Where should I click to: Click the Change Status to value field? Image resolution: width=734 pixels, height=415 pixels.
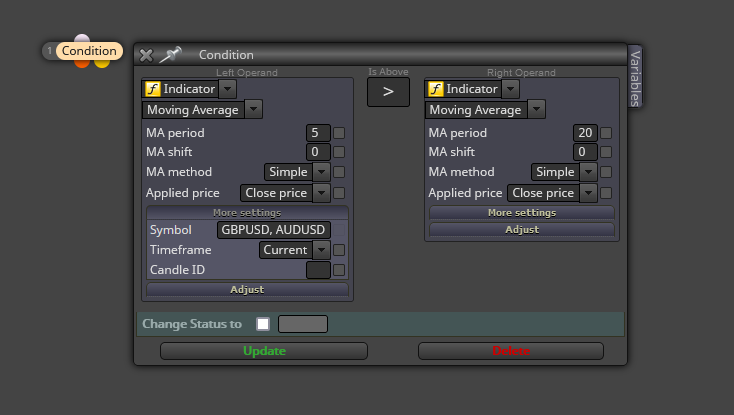click(x=303, y=324)
